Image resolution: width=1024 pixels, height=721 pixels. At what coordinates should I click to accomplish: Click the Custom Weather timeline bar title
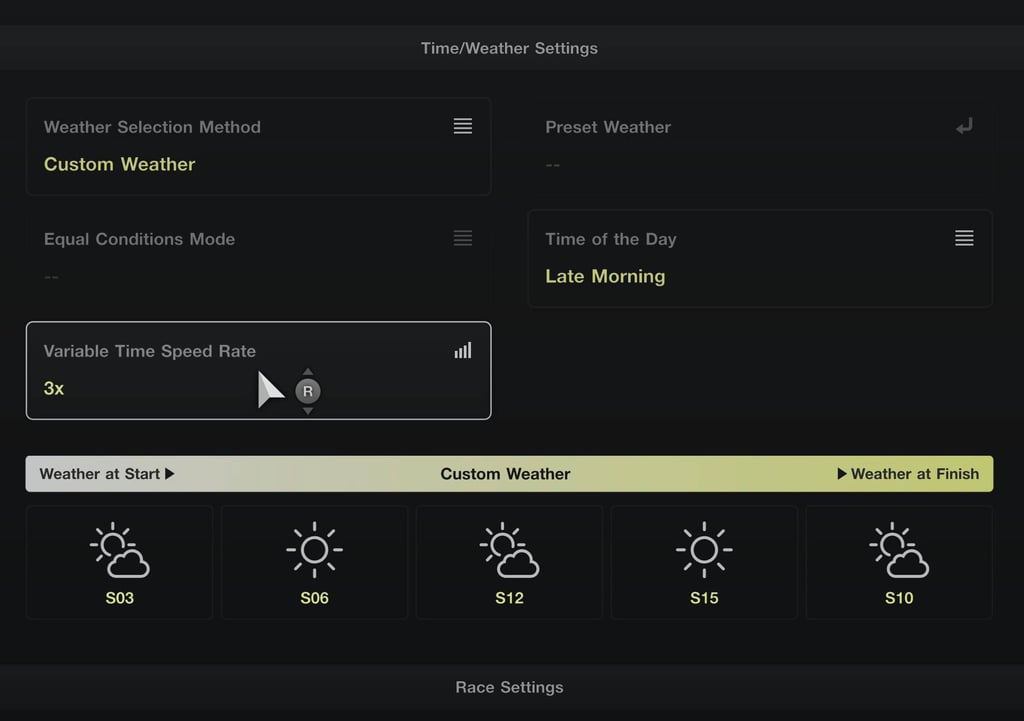tap(505, 473)
